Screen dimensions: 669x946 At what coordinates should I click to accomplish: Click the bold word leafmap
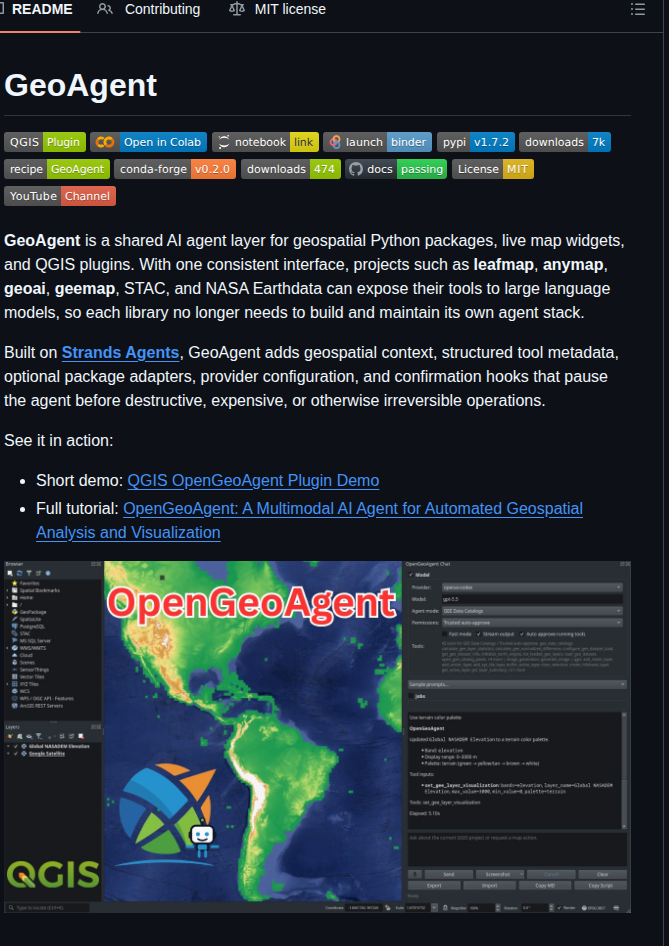pyautogui.click(x=506, y=265)
